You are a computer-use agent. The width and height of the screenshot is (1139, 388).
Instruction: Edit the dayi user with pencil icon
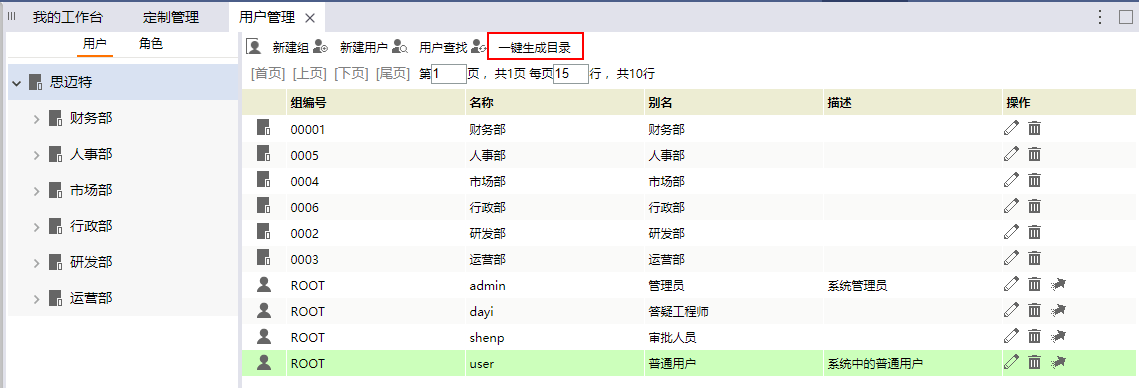pyautogui.click(x=1011, y=310)
